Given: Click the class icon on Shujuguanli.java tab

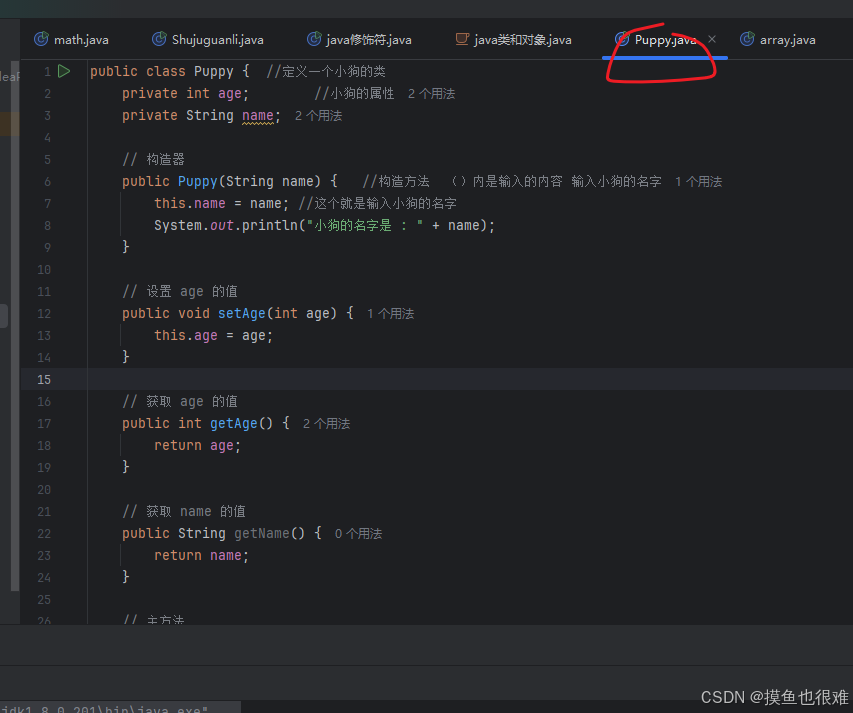Looking at the screenshot, I should (x=159, y=39).
